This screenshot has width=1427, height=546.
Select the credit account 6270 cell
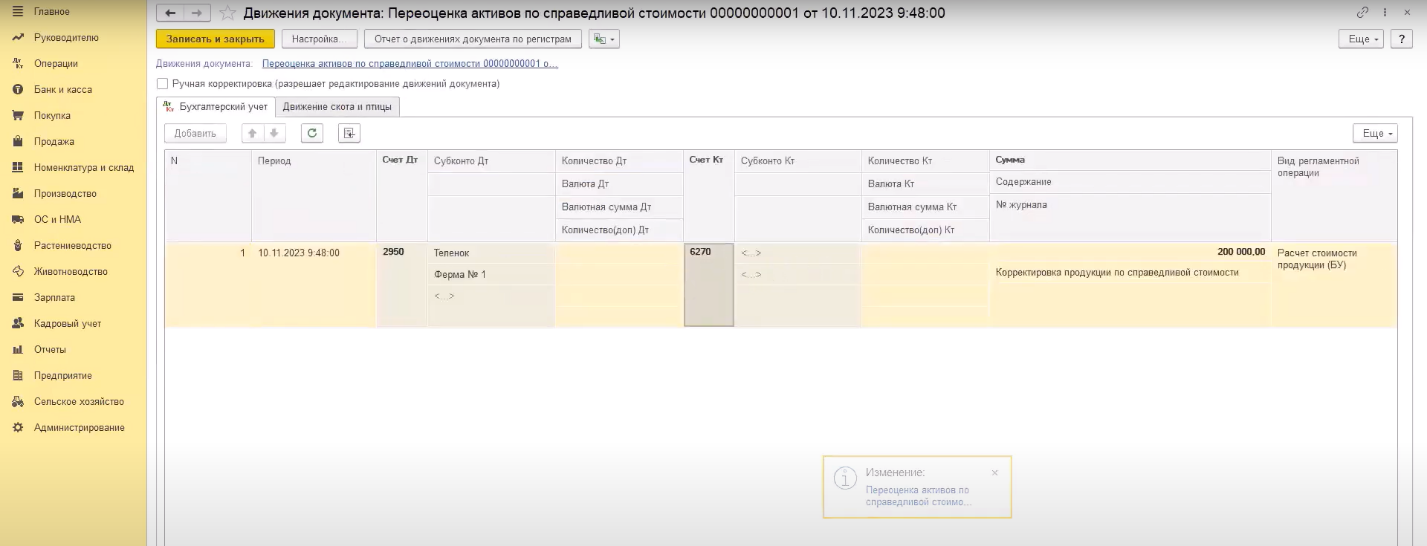[708, 284]
